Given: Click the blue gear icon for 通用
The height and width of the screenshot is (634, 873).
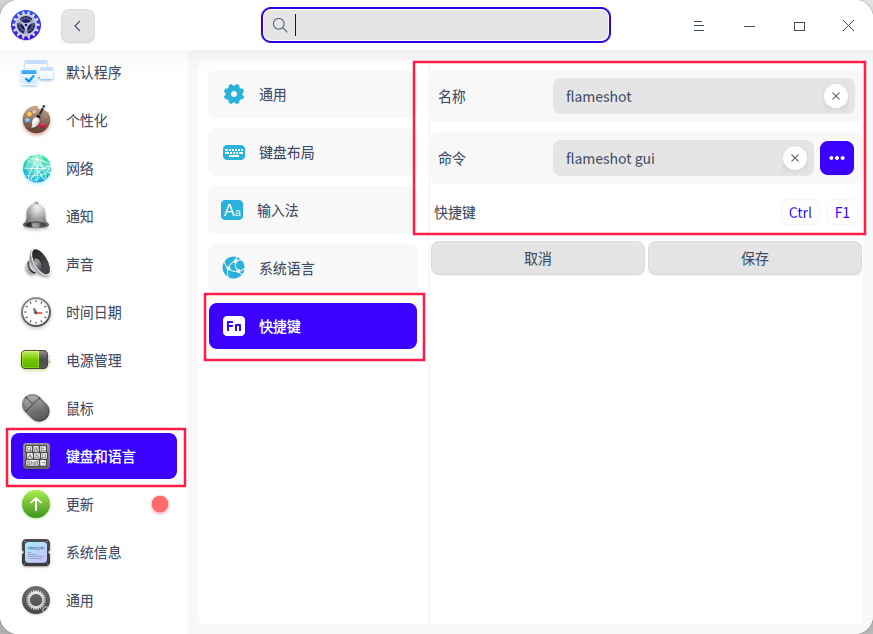Looking at the screenshot, I should [x=234, y=94].
